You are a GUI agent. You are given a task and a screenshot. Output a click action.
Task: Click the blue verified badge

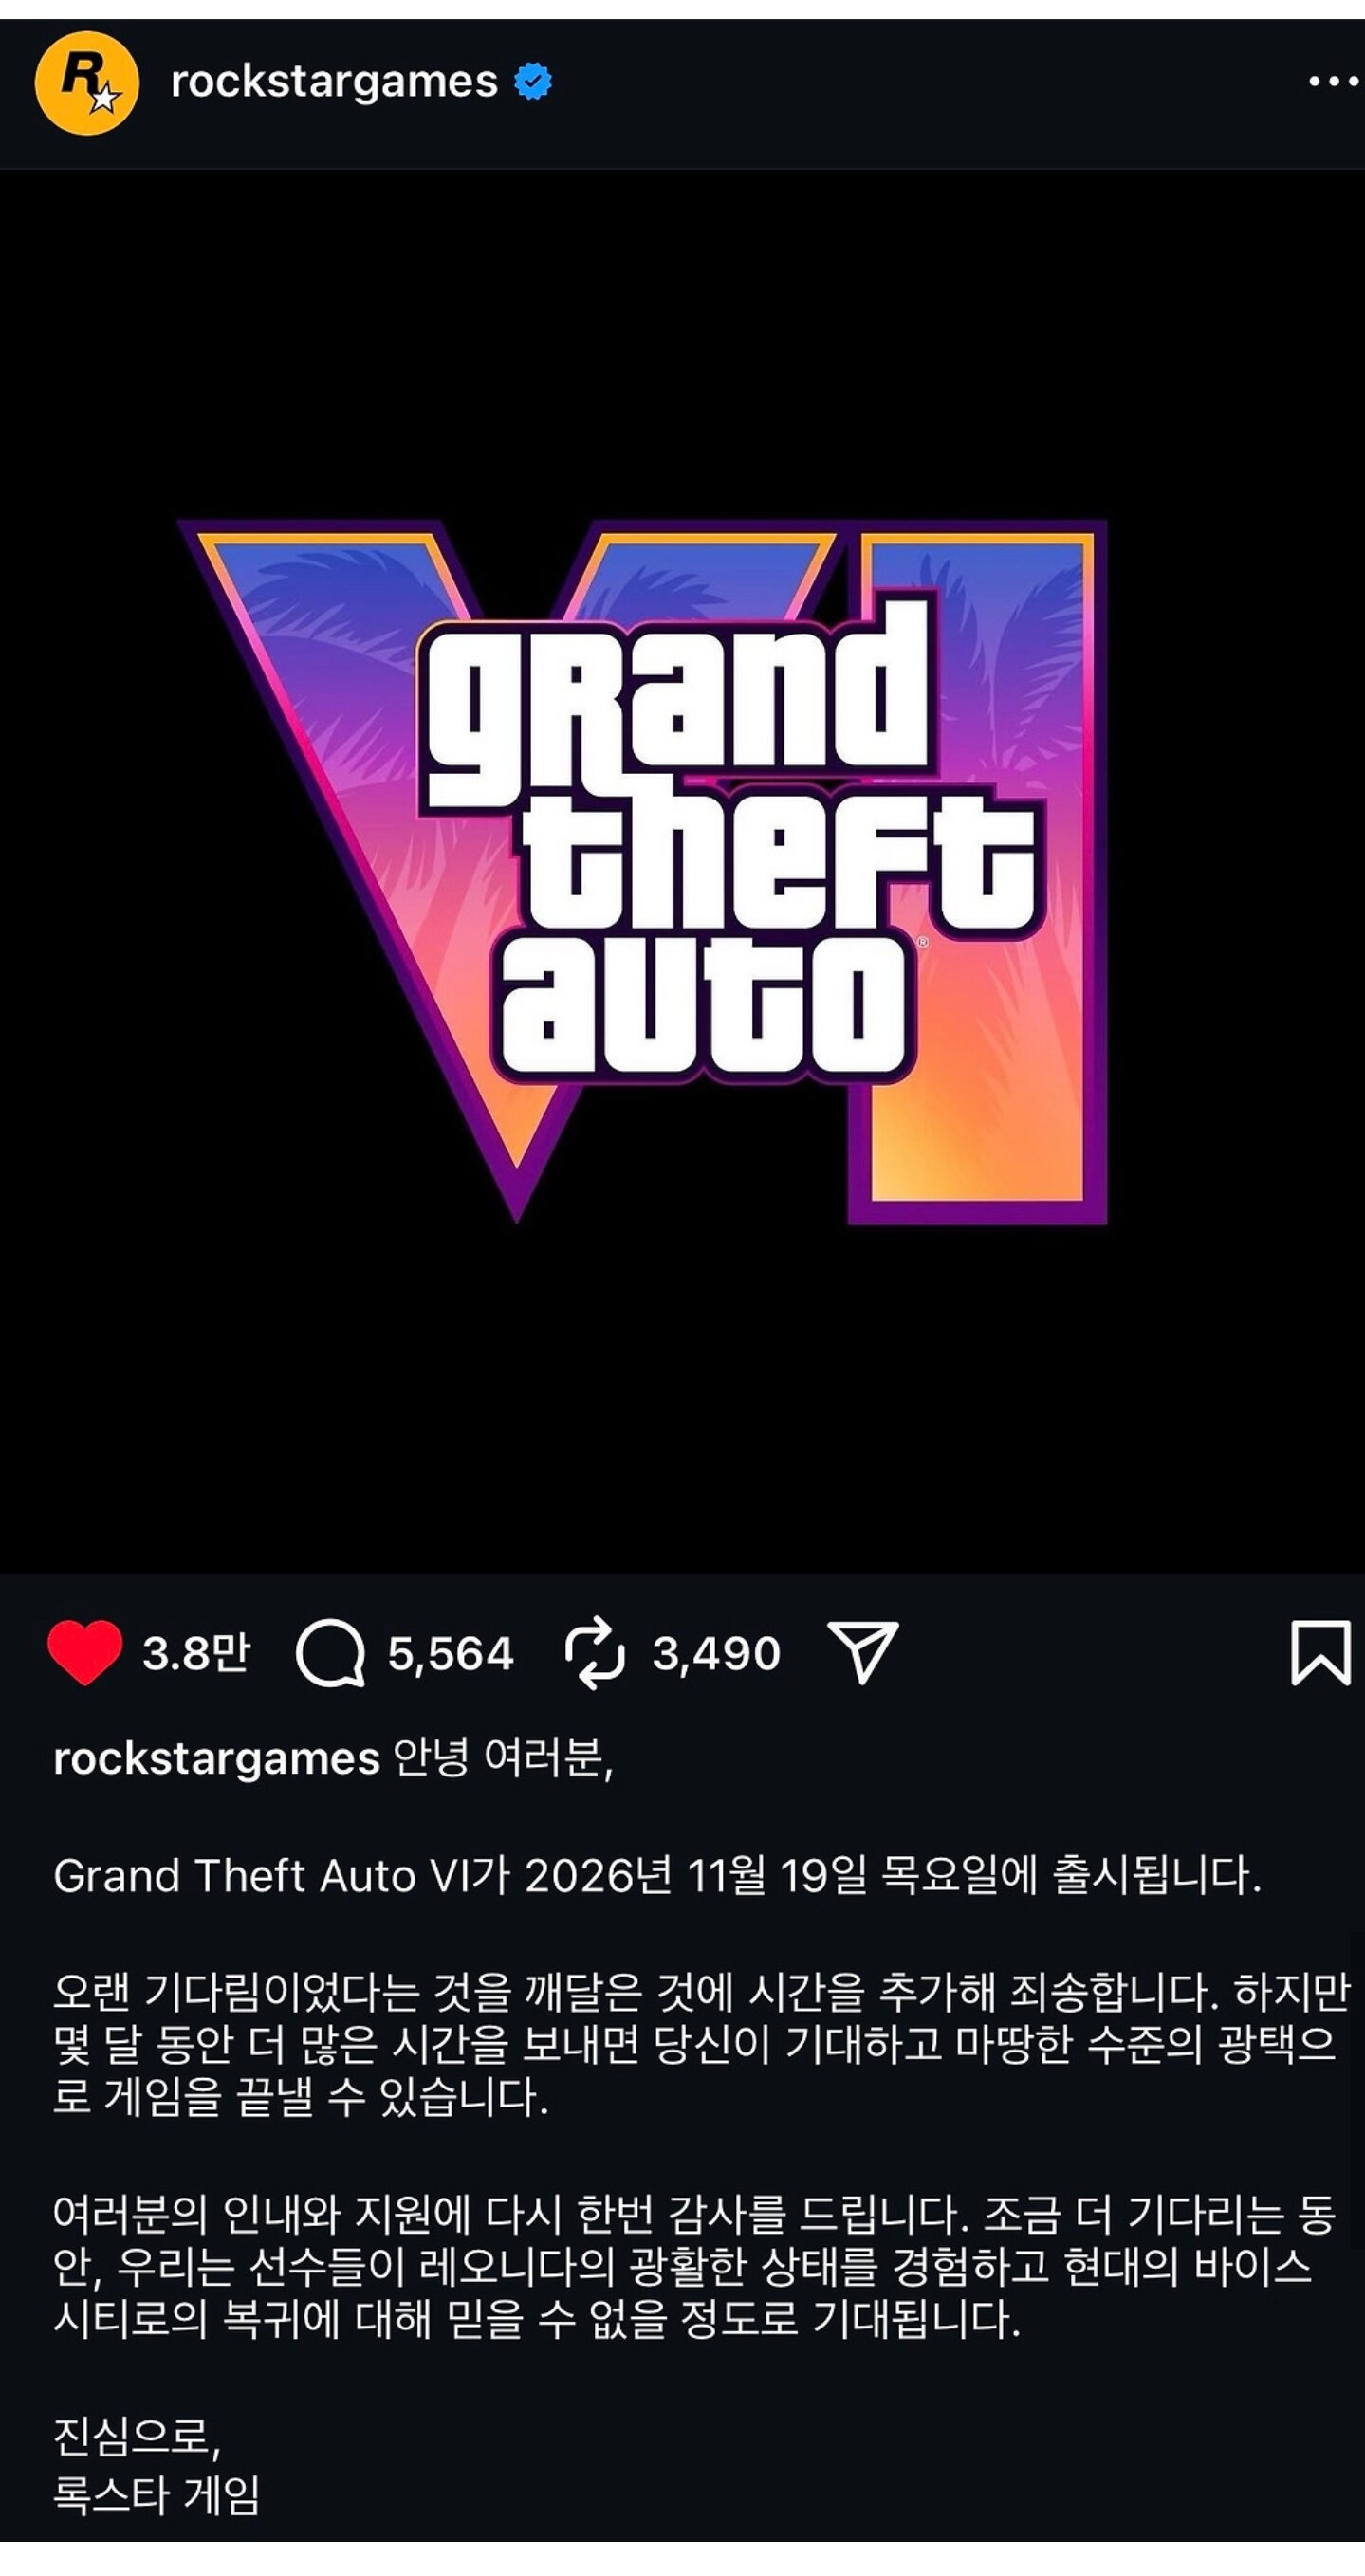click(533, 82)
